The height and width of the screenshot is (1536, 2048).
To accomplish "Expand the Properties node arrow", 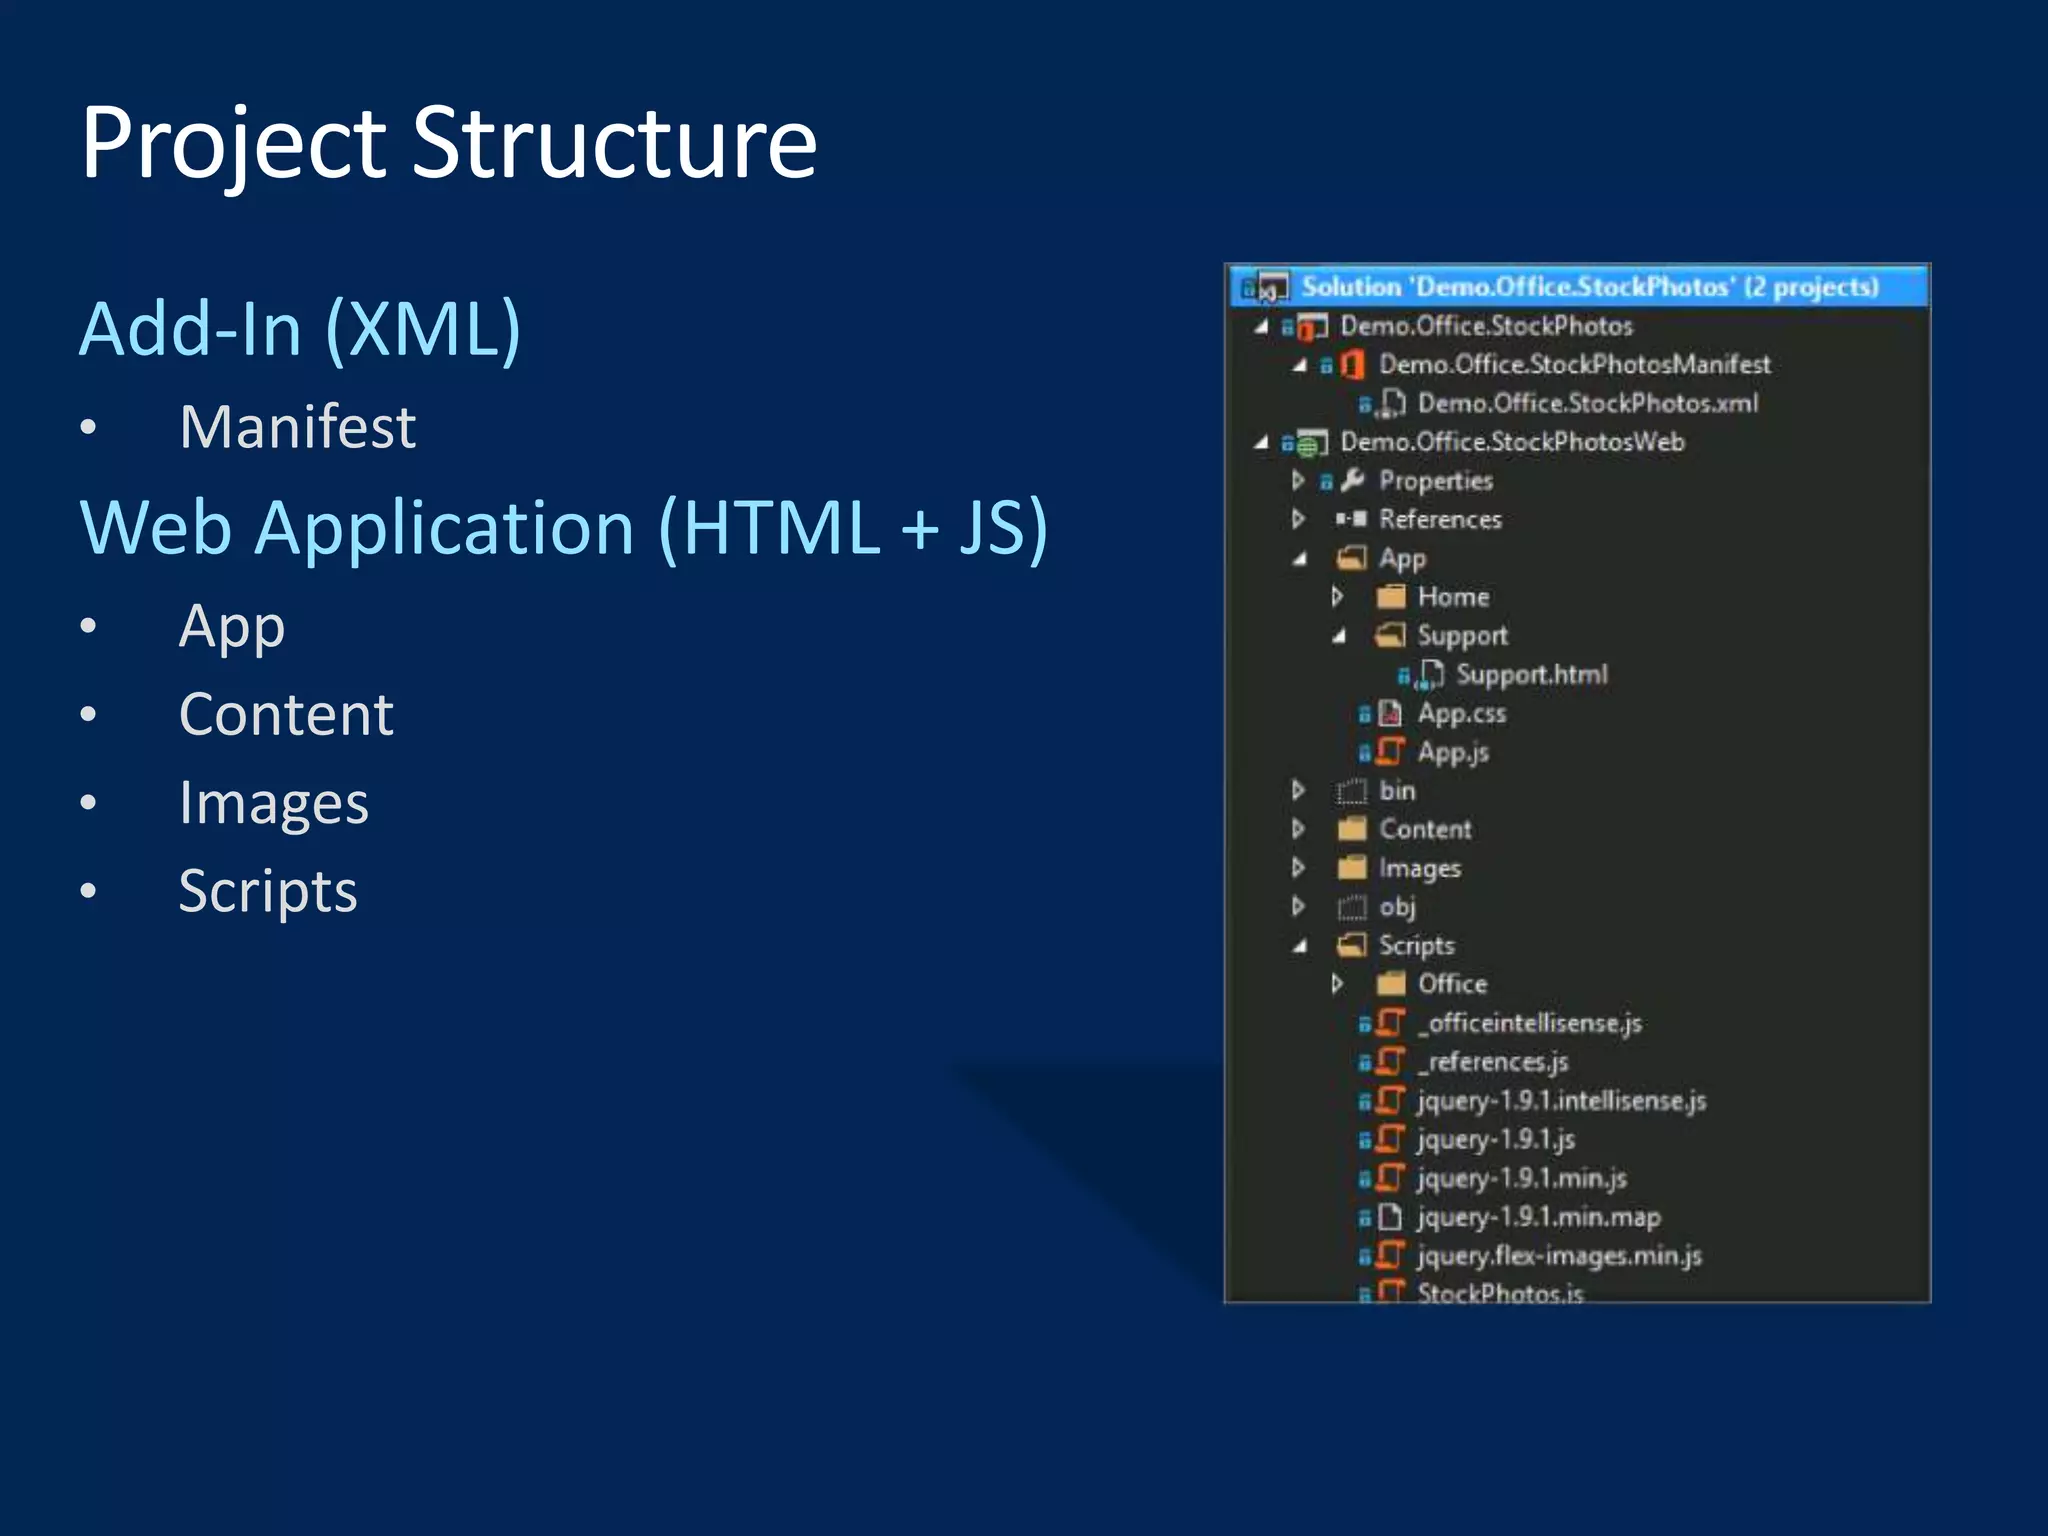I will [1298, 481].
